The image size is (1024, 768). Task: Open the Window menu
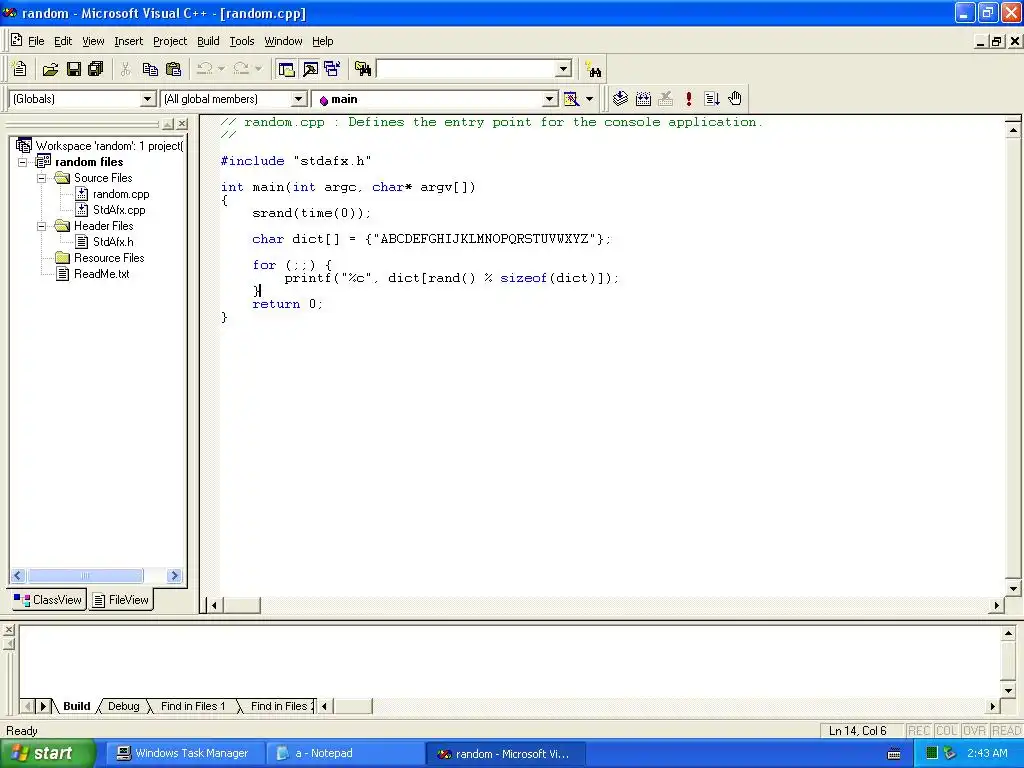283,41
